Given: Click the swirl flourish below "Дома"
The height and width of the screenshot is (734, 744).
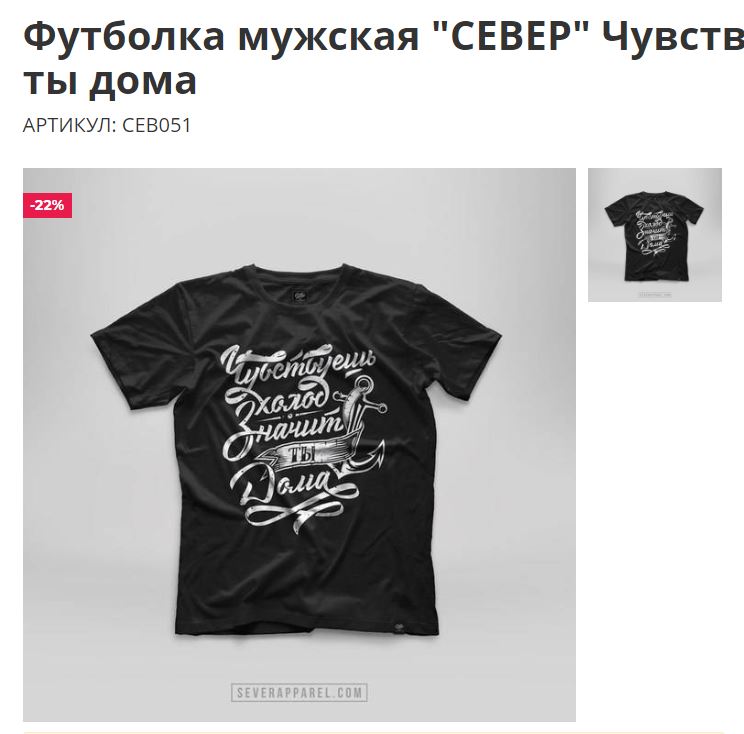Looking at the screenshot, I should 294,515.
